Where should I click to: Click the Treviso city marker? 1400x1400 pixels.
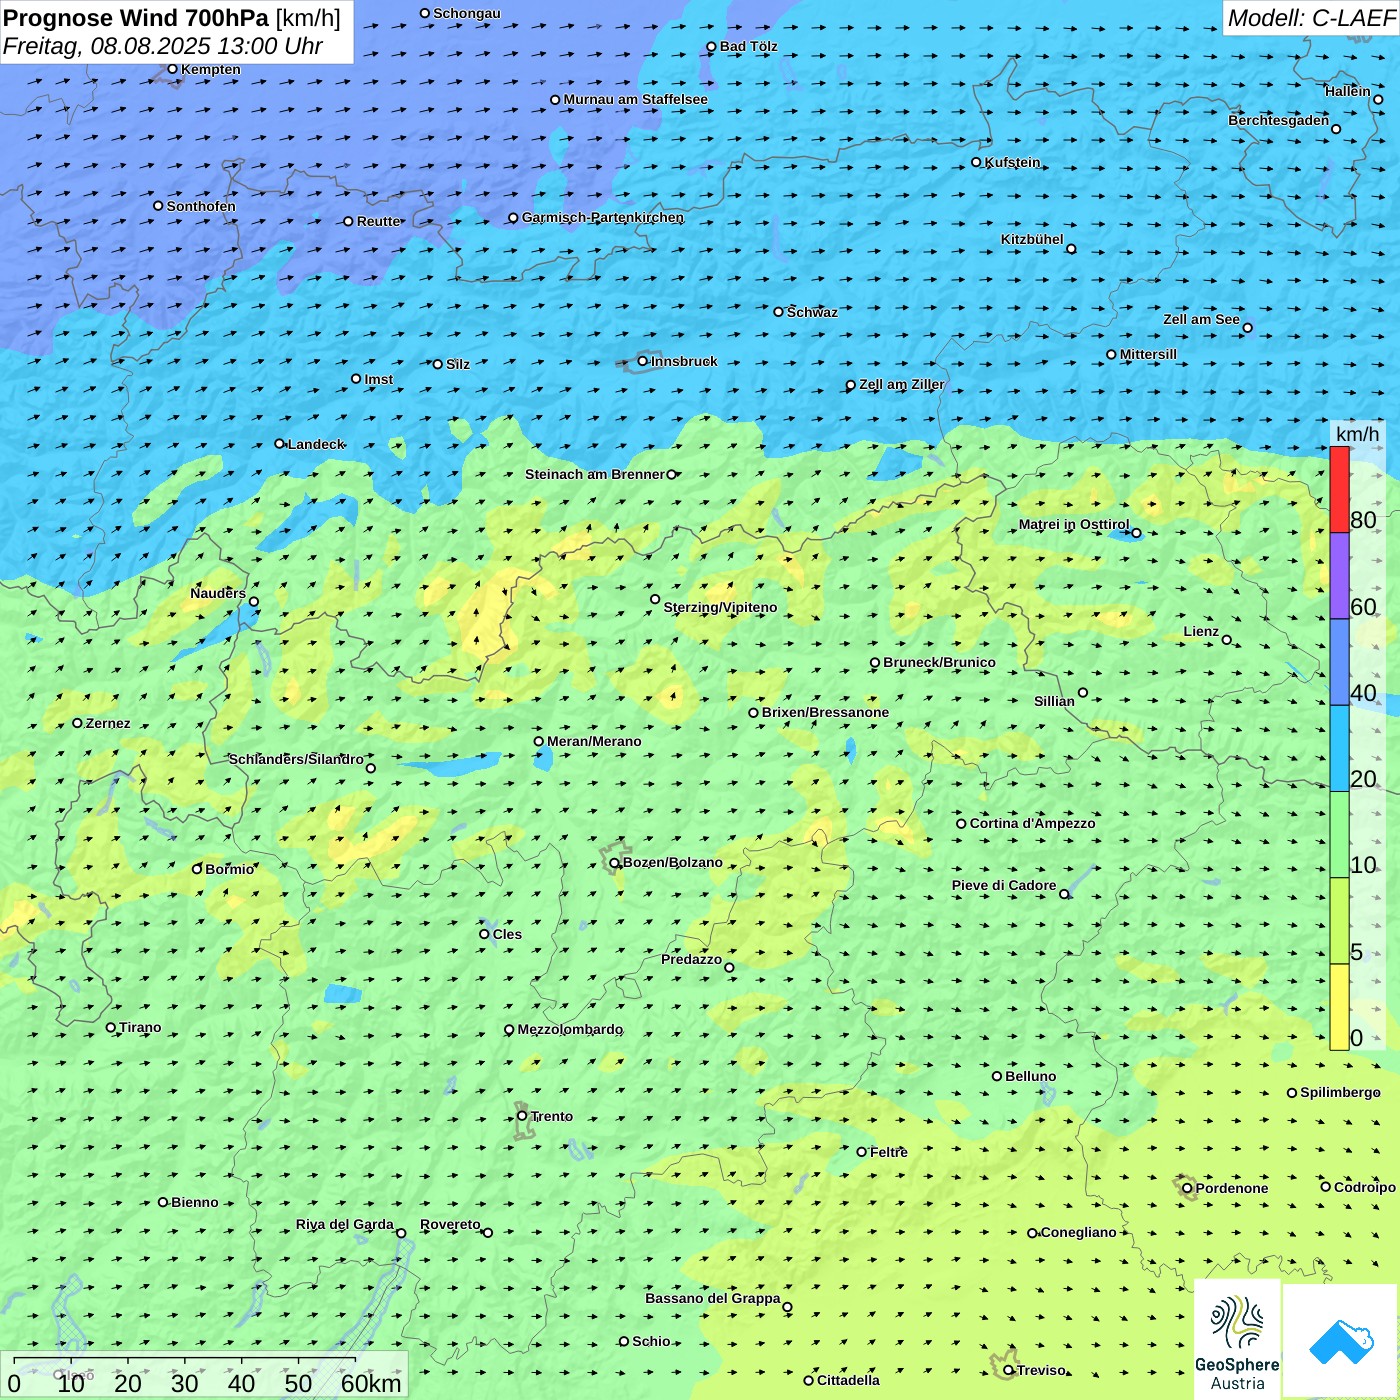pyautogui.click(x=1009, y=1370)
